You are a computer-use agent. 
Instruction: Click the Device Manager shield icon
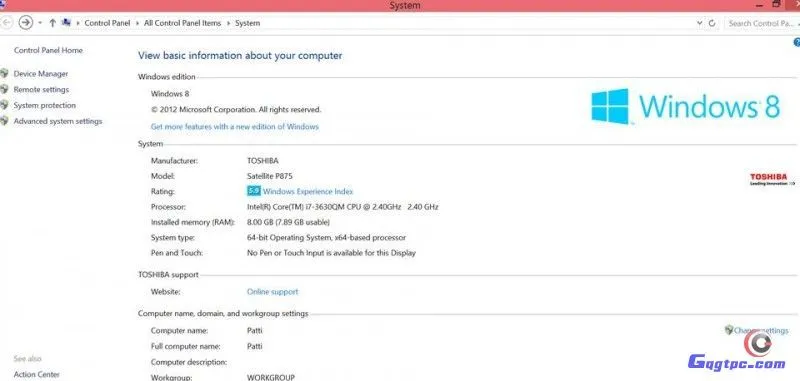coord(5,73)
